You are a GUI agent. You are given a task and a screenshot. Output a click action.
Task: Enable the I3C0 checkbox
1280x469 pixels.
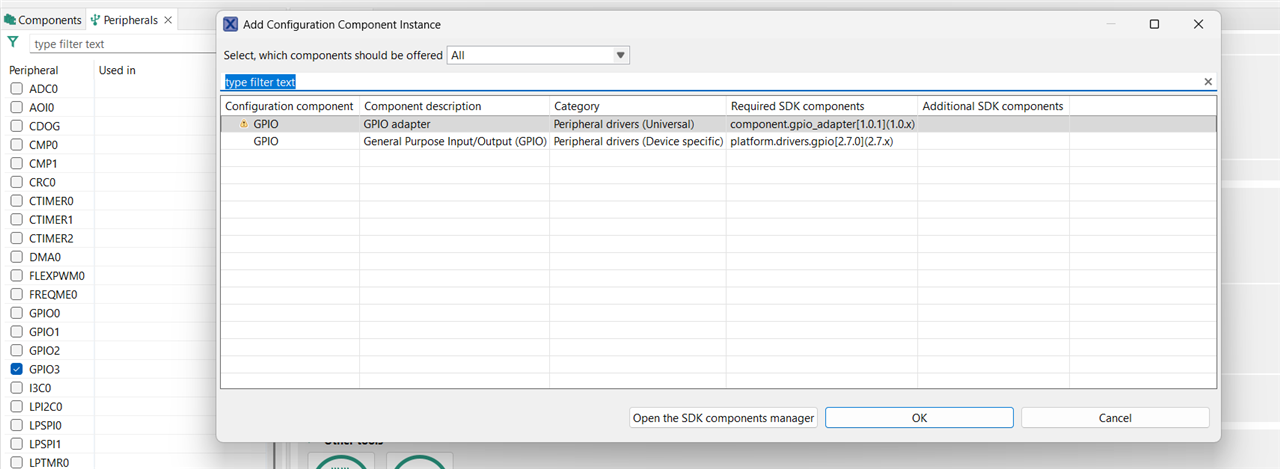(x=16, y=388)
